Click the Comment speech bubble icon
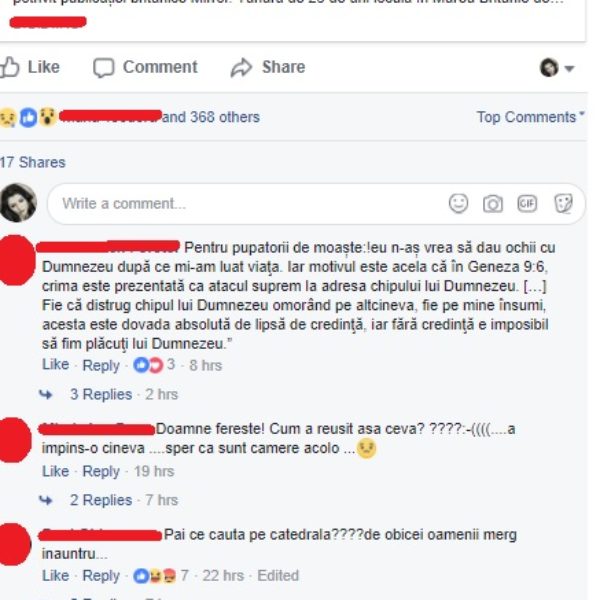The height and width of the screenshot is (600, 600). 104,68
